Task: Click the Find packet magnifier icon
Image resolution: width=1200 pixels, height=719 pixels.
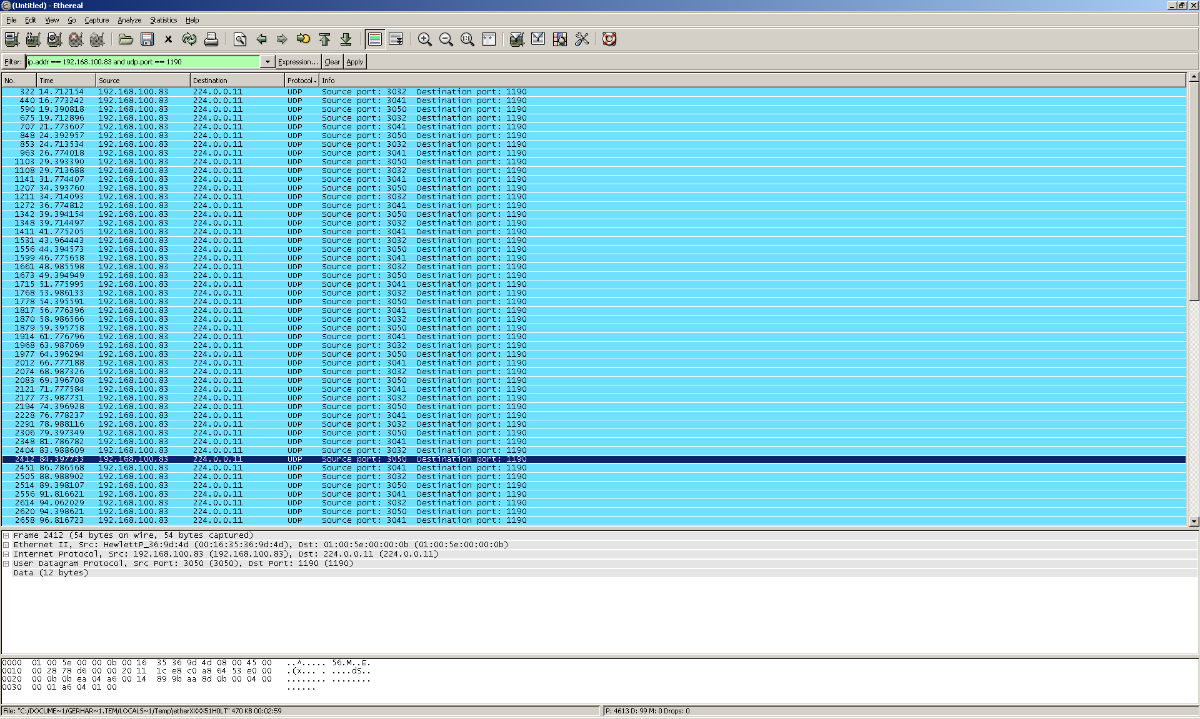Action: coord(240,40)
